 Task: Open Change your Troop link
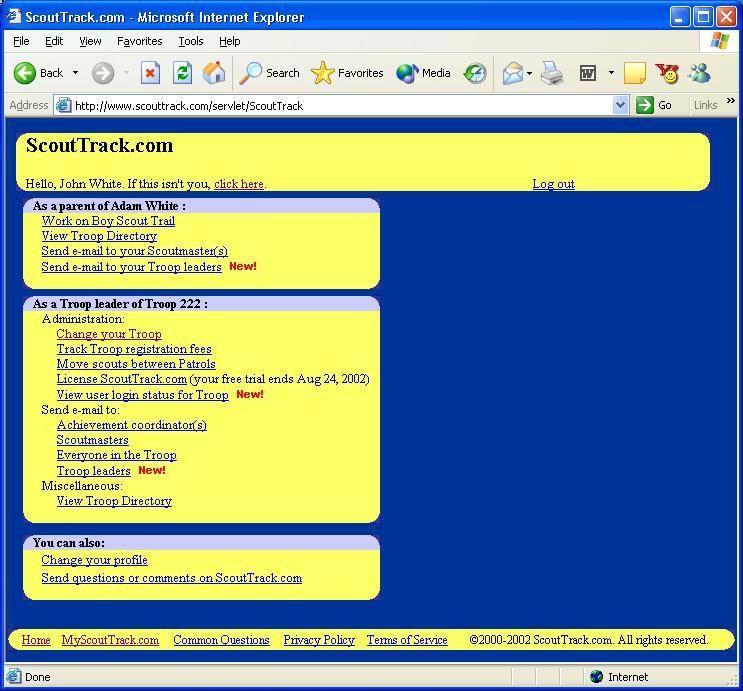109,334
